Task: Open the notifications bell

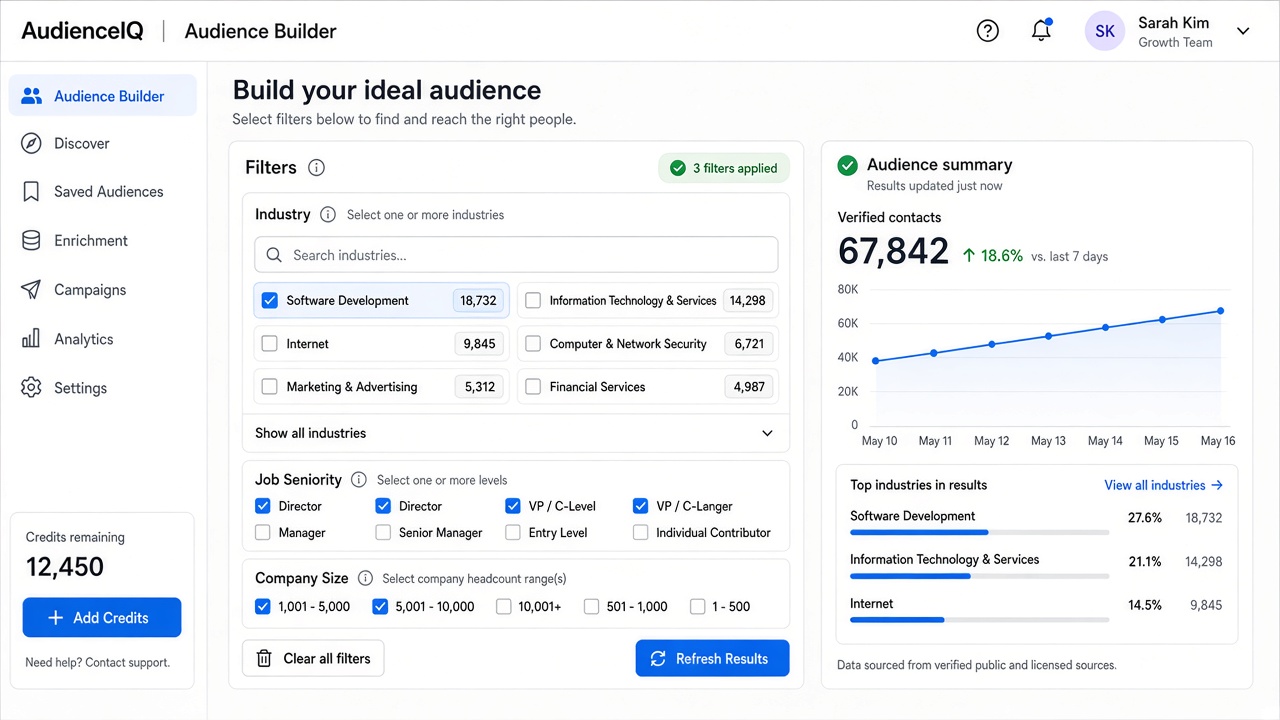Action: point(1041,31)
